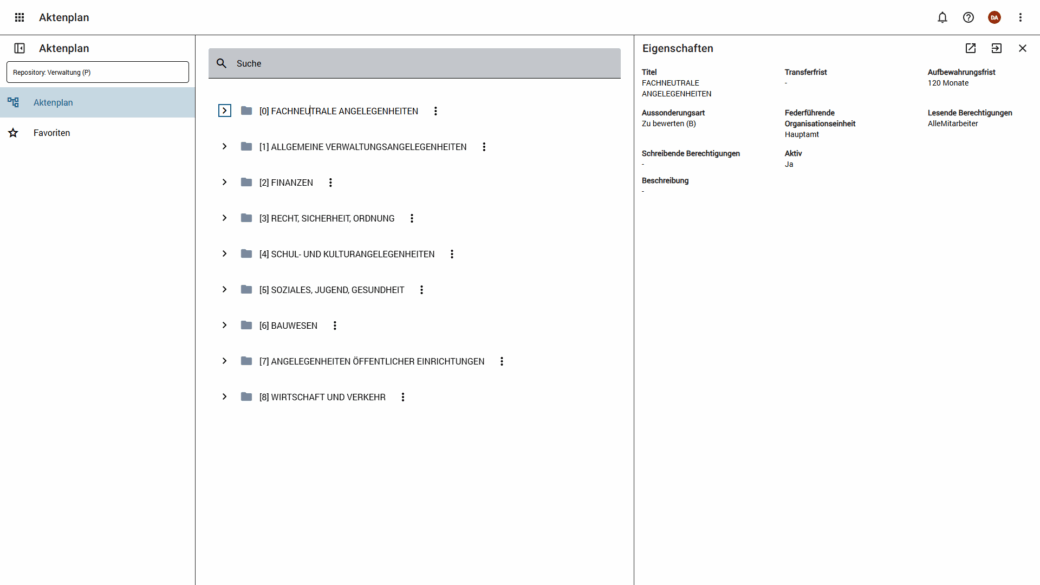Expand [5] SOZIALES, JUGEND, GESUNDHEIT node

click(x=224, y=290)
